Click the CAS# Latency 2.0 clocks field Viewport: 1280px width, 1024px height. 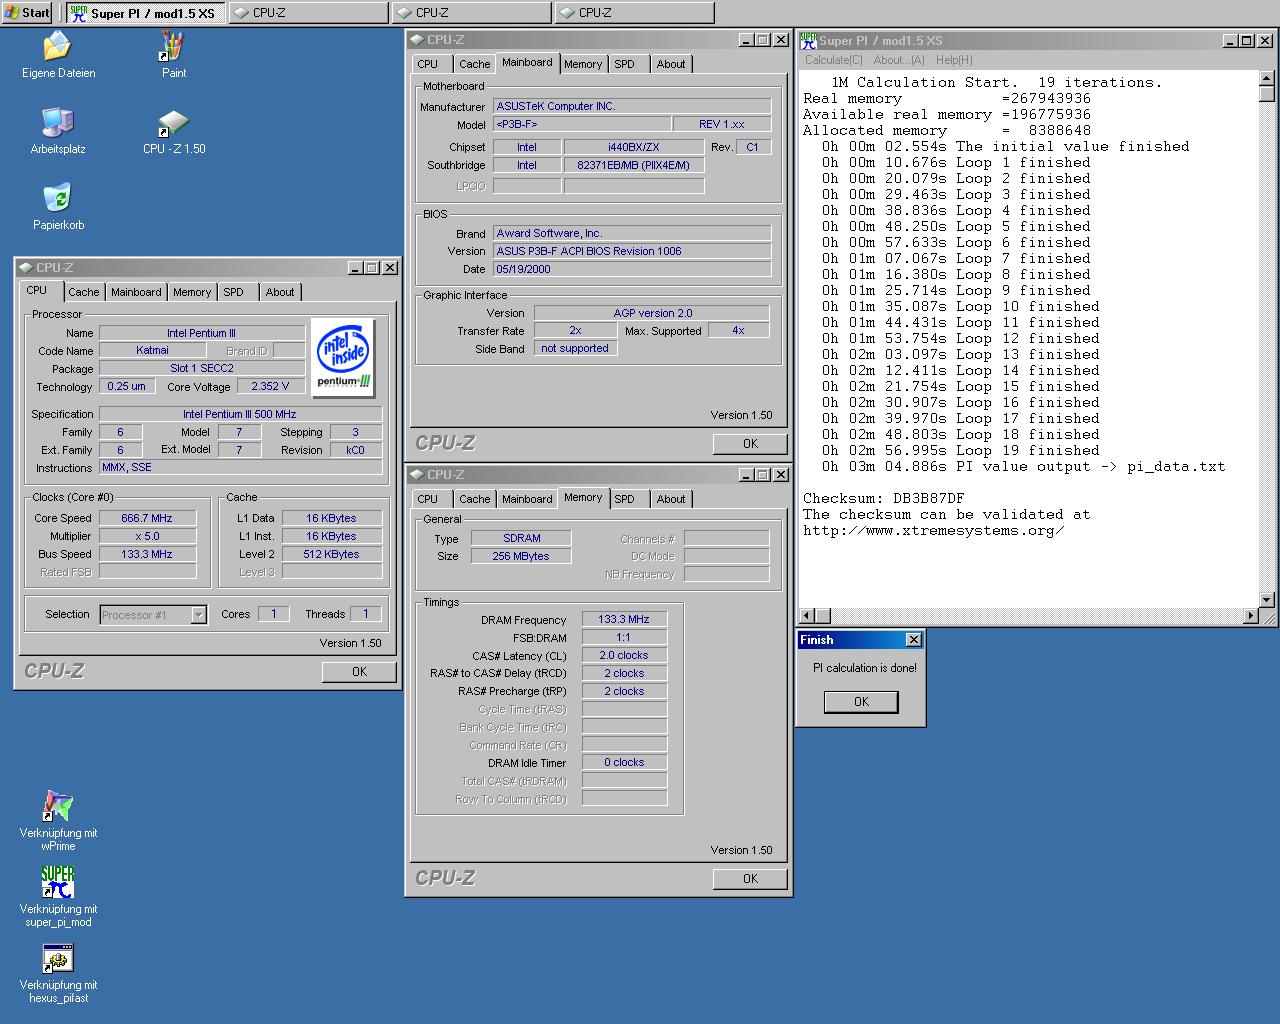[x=624, y=655]
